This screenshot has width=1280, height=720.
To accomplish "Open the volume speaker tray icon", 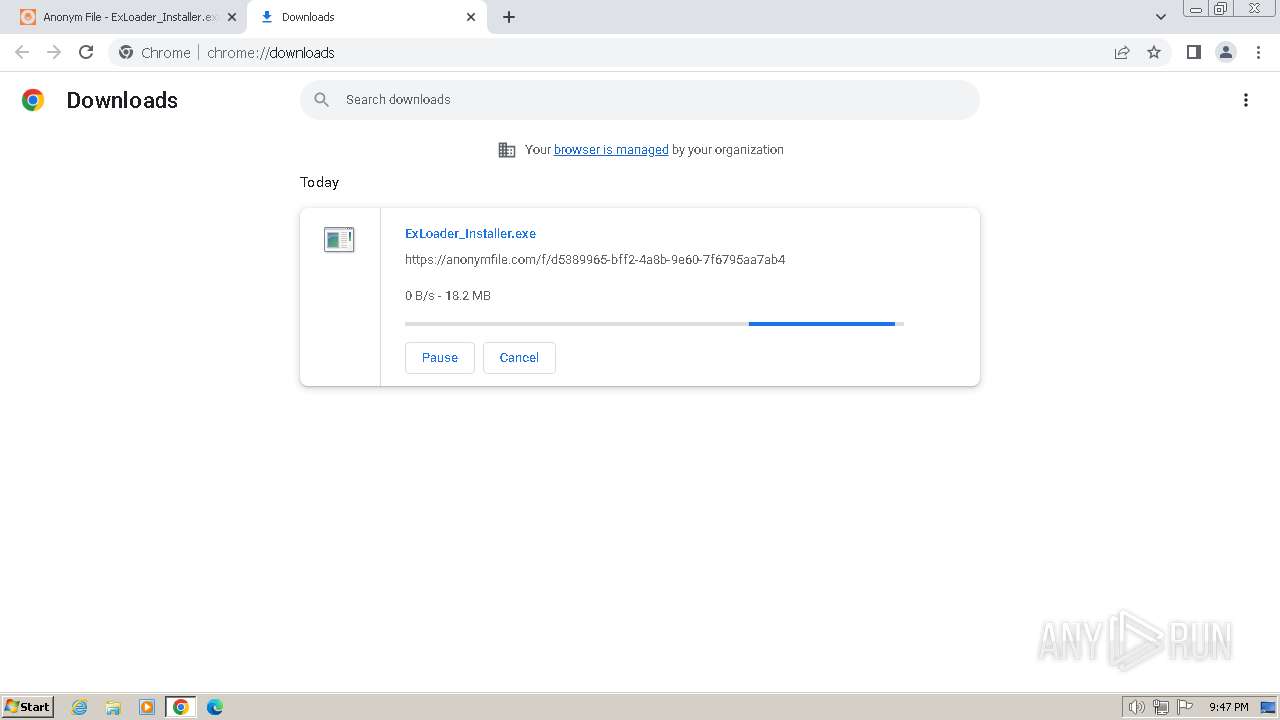I will point(1136,707).
